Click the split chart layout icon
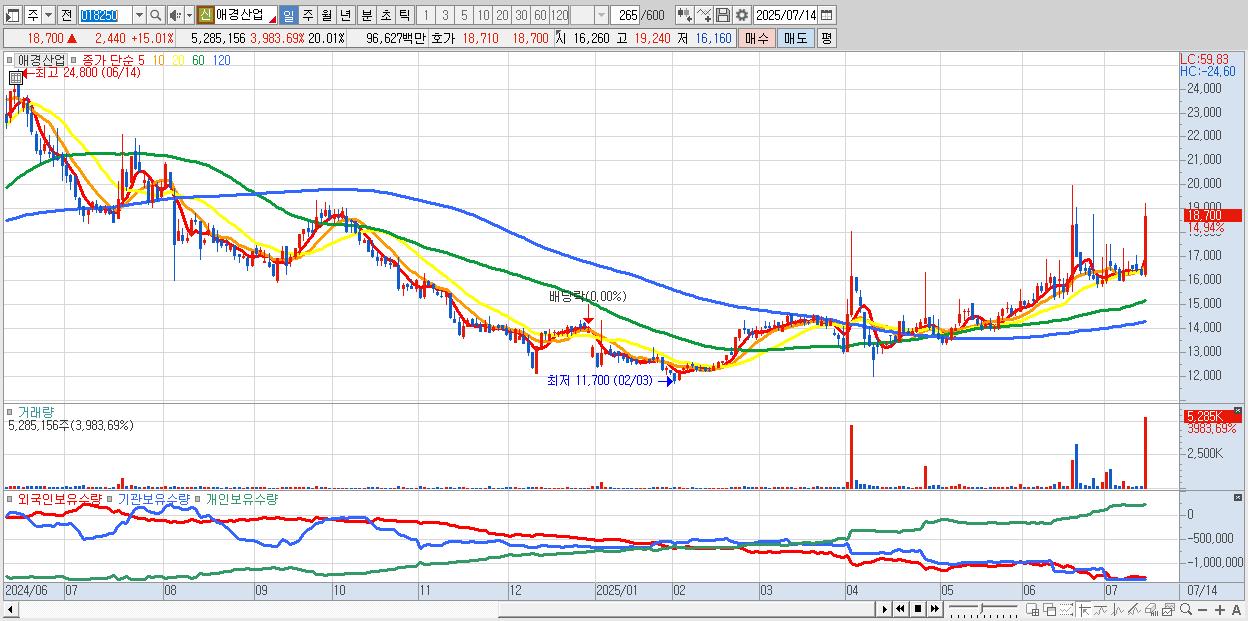 [x=1033, y=610]
